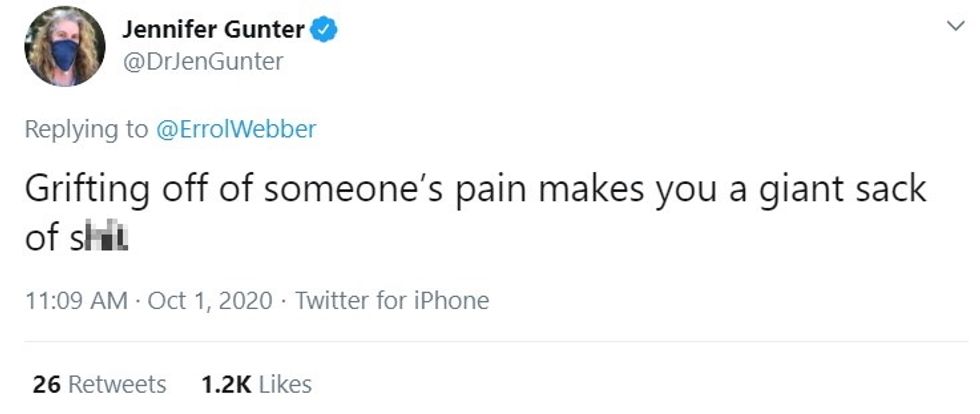Click the number 26 retweet count
This screenshot has height=414, width=980.
[x=47, y=384]
